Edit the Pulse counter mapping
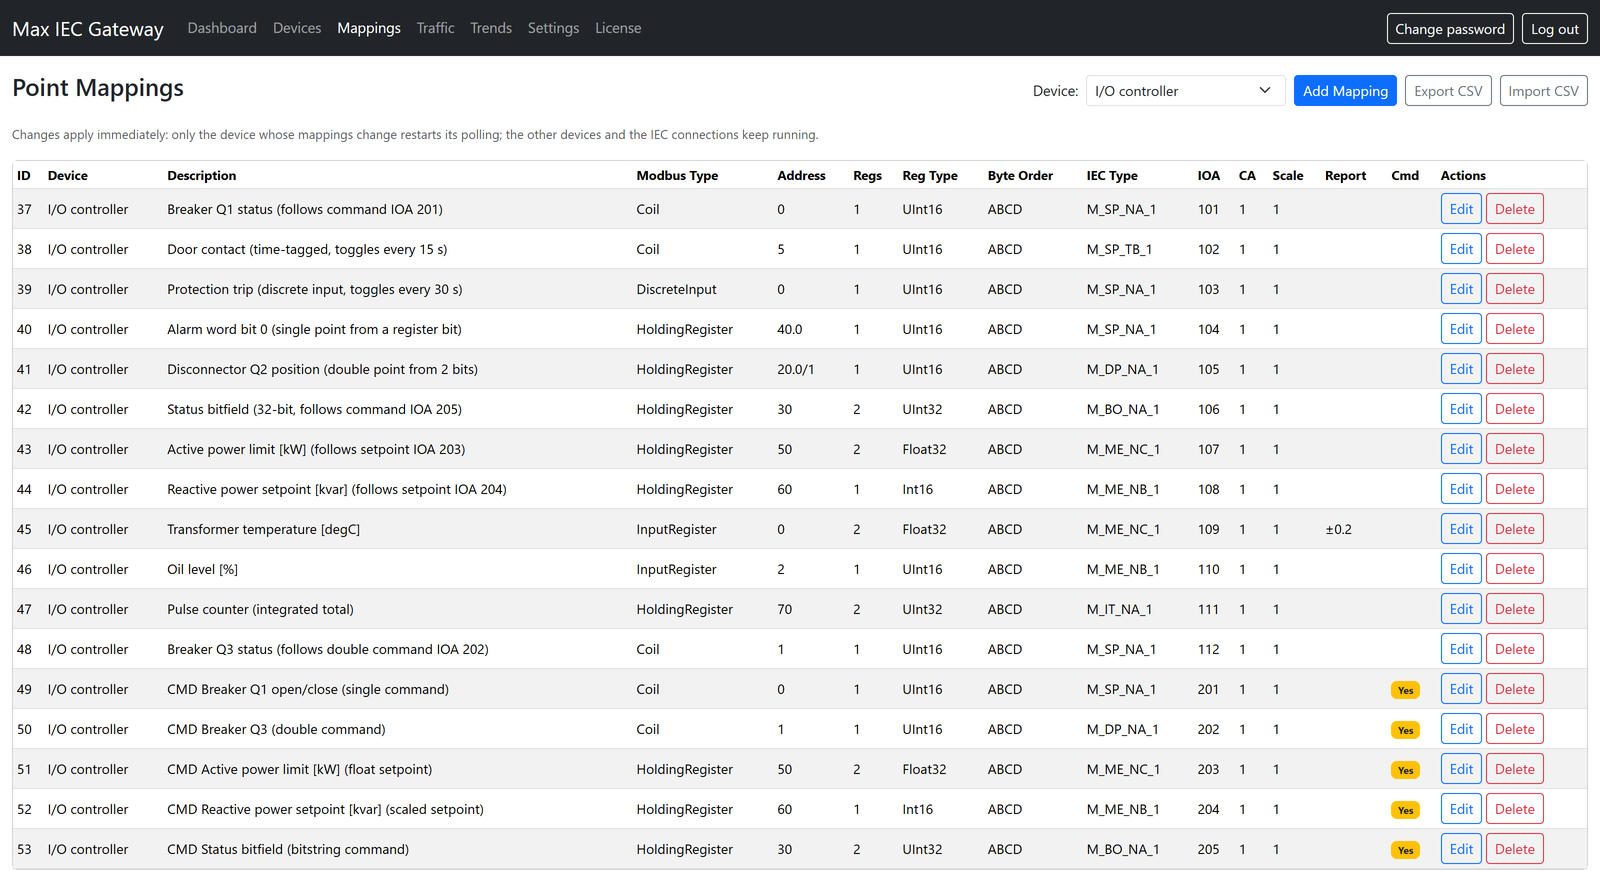1600x871 pixels. coord(1461,609)
